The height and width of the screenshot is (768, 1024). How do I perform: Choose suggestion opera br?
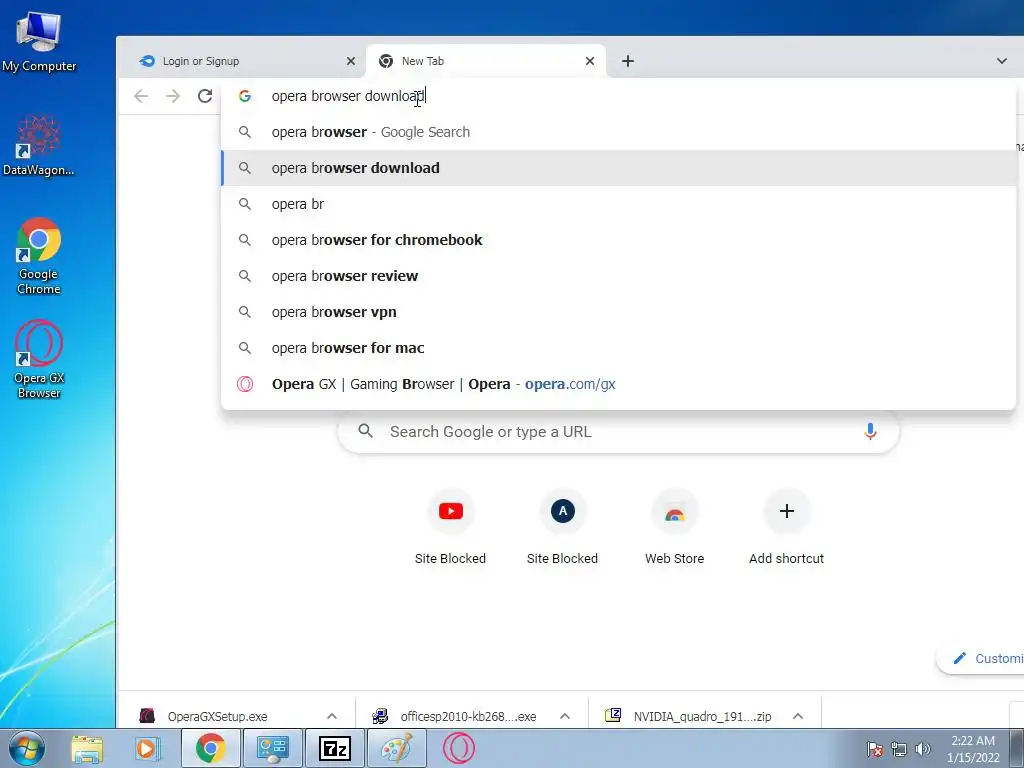coord(618,204)
